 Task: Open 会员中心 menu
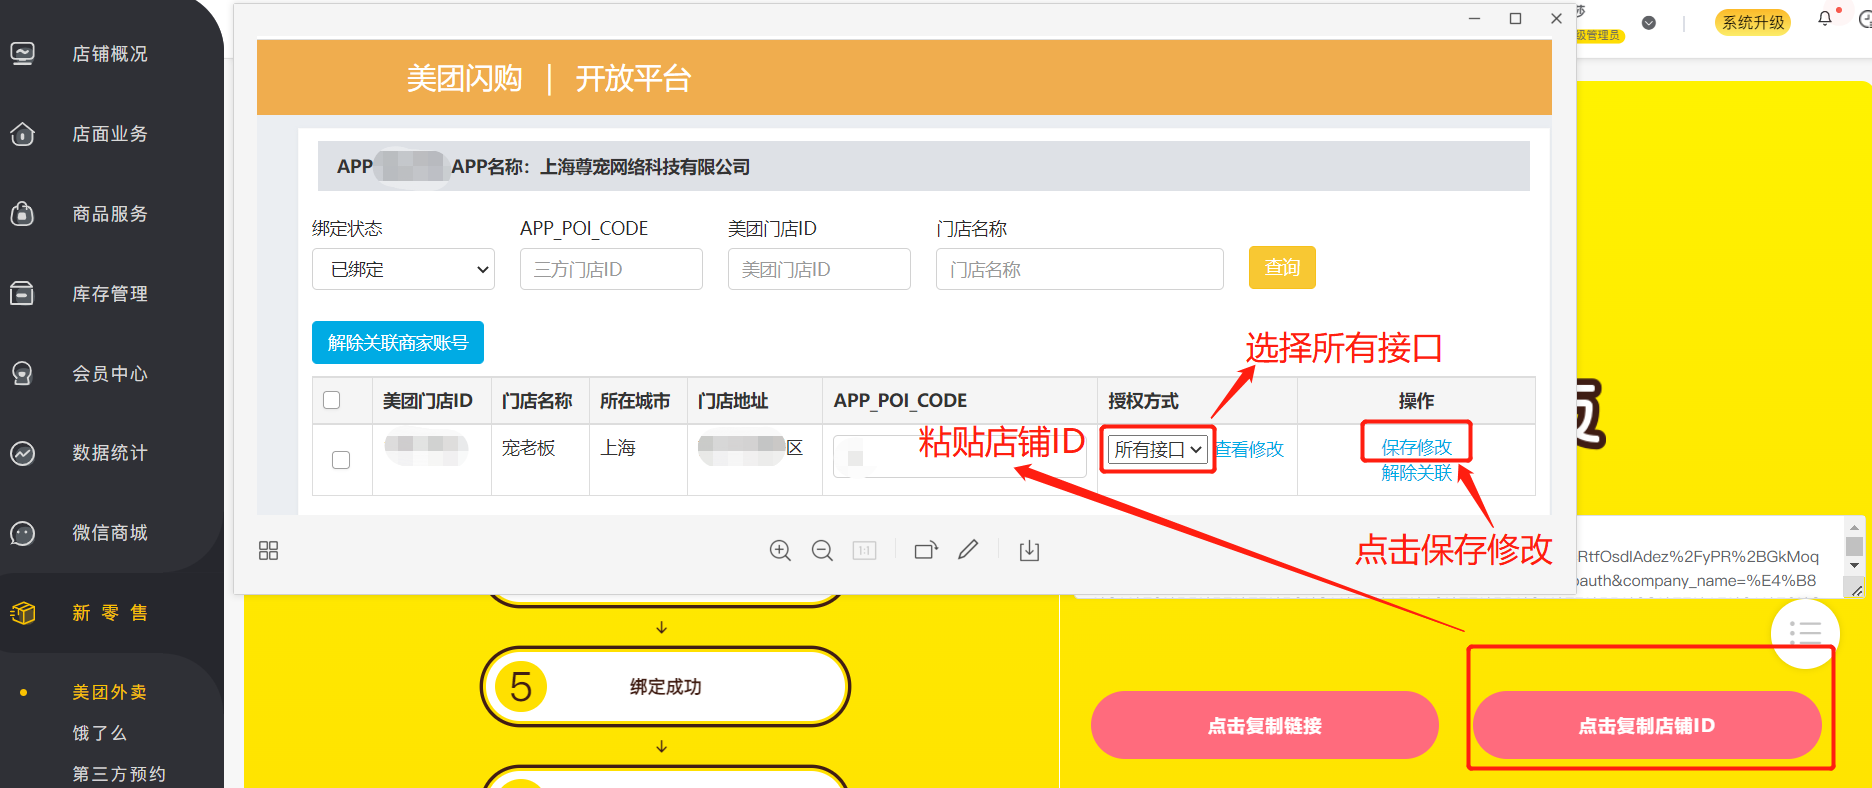110,373
